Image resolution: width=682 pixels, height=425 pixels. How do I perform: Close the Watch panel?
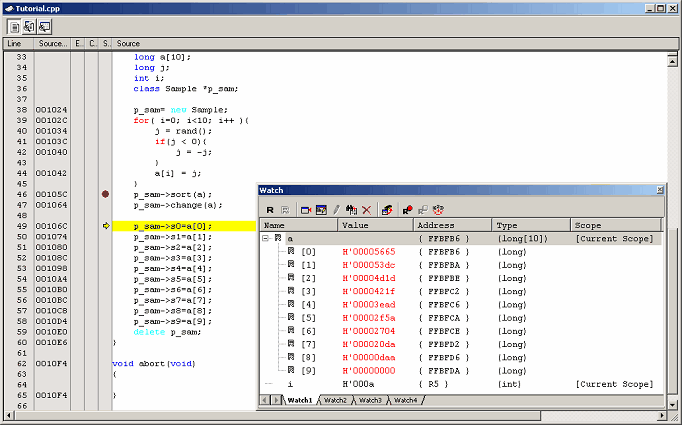[659, 190]
